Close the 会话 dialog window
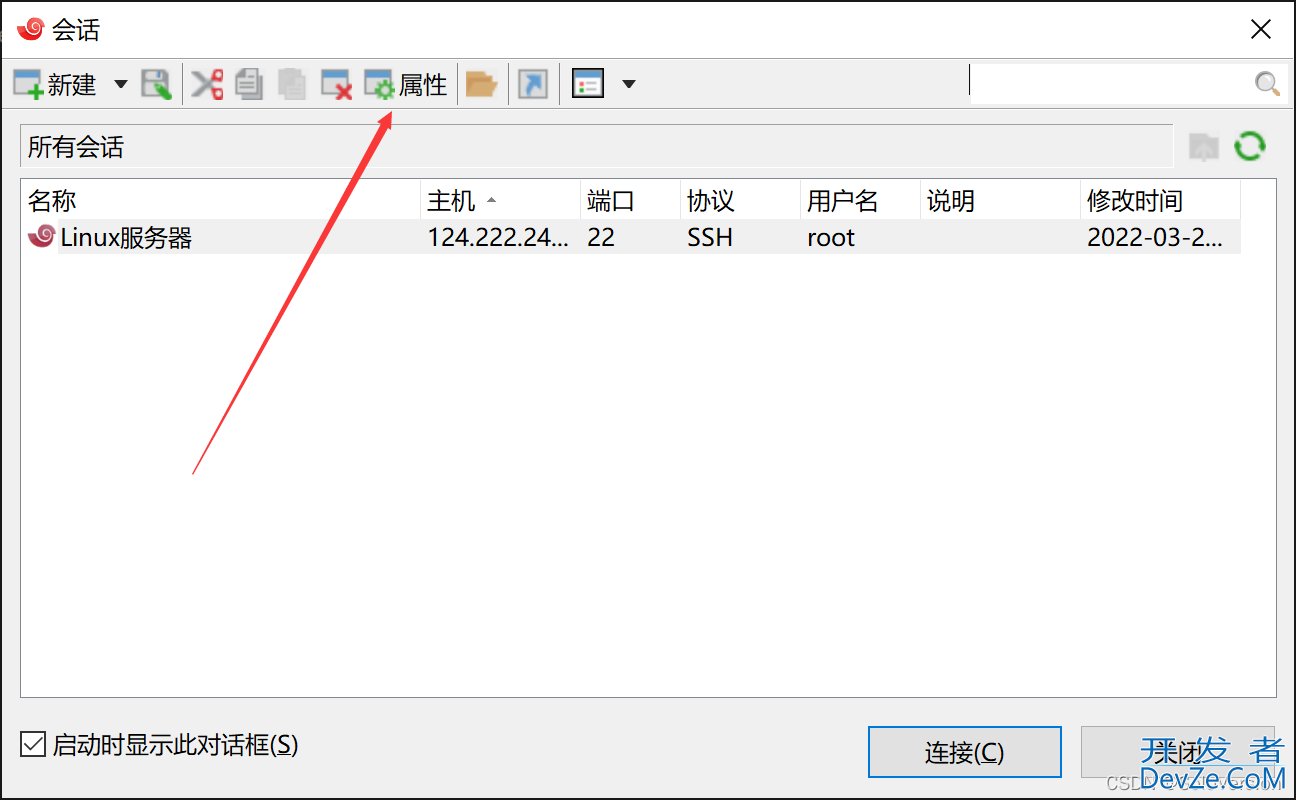This screenshot has height=800, width=1296. 1261,29
